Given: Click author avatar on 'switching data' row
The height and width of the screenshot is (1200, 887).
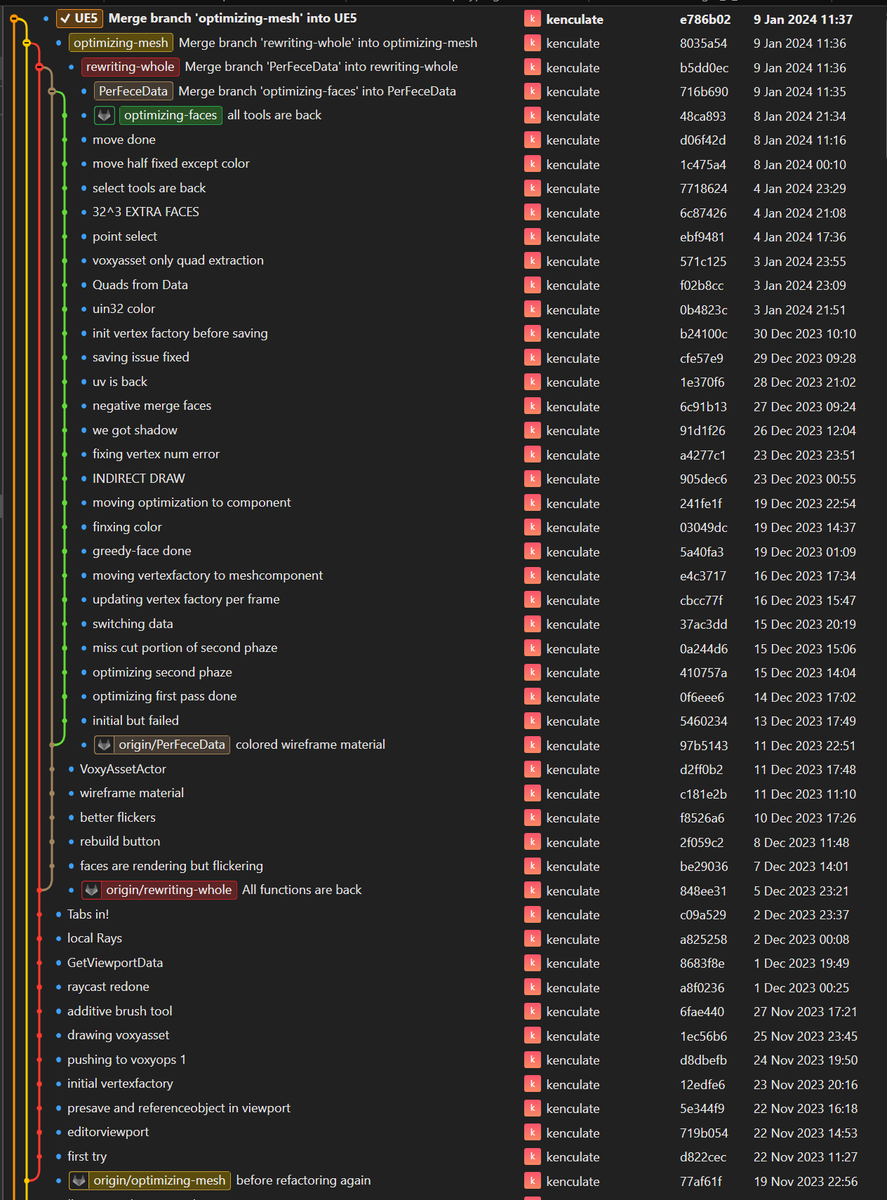Looking at the screenshot, I should coord(532,625).
